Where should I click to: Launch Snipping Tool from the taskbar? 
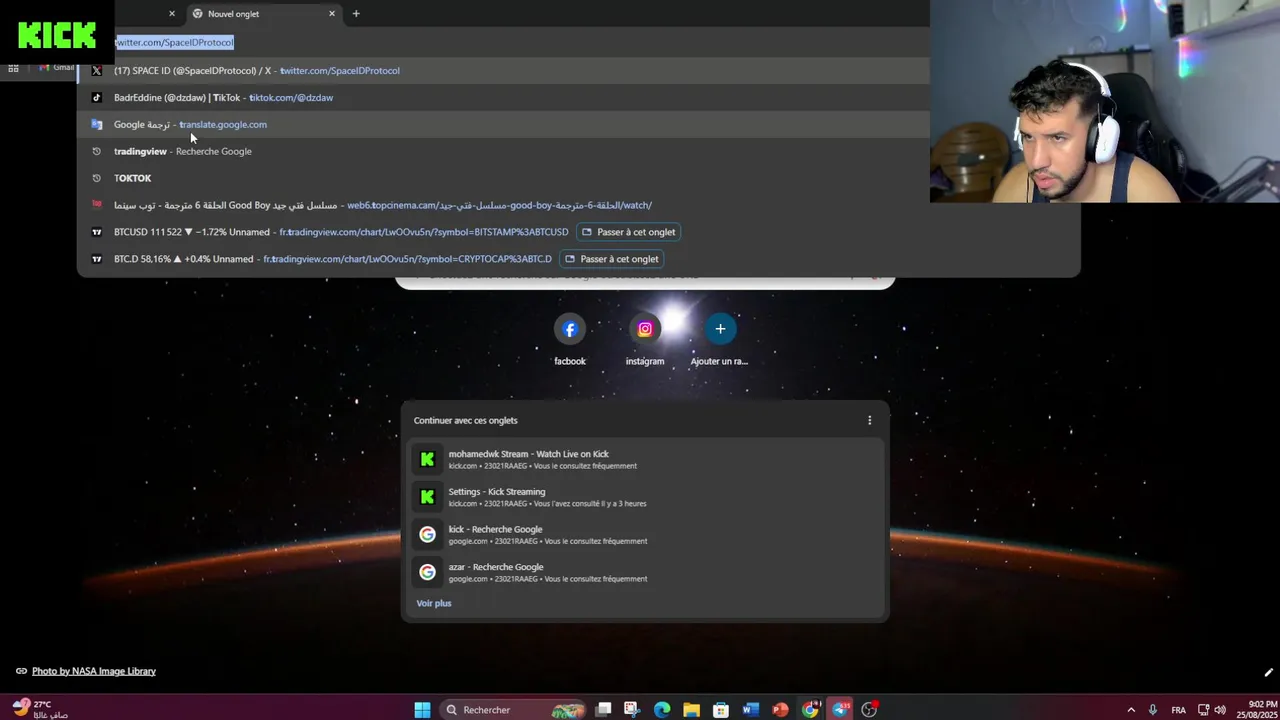(x=632, y=710)
